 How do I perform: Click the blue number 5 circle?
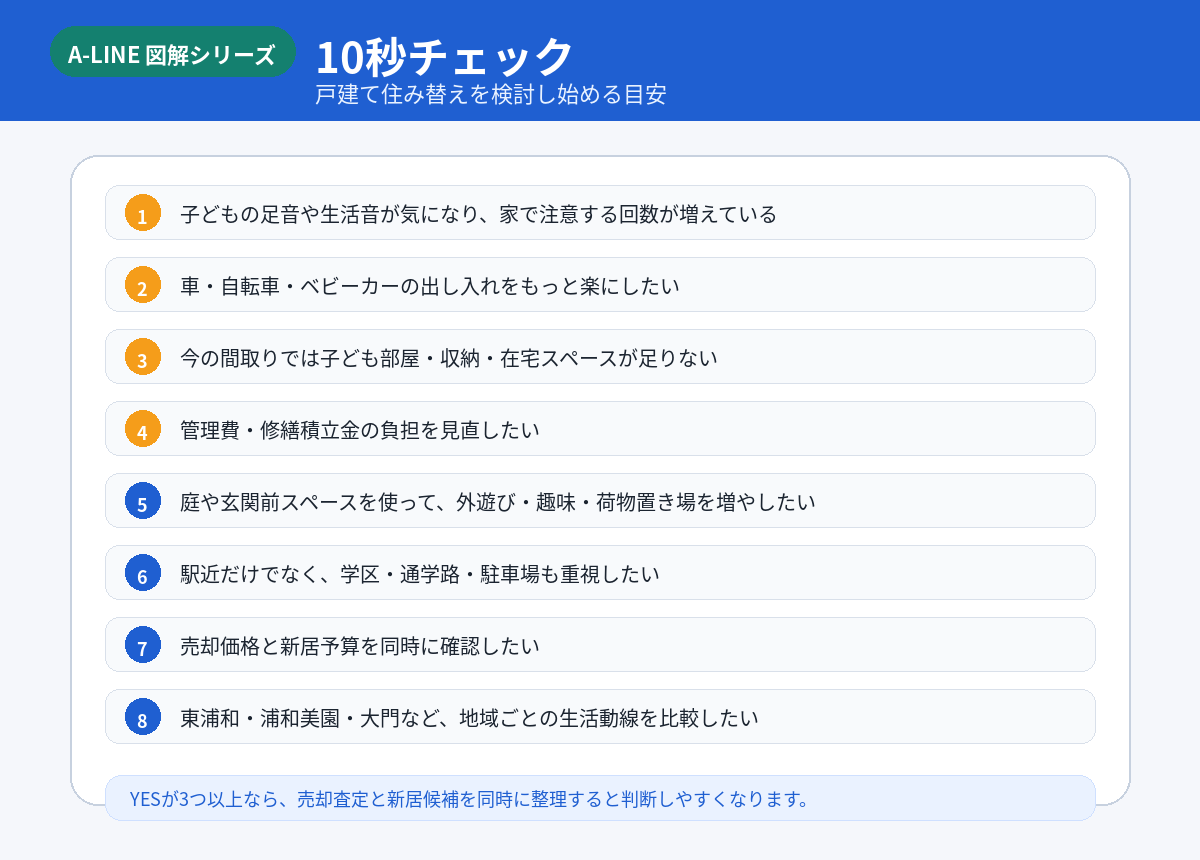(143, 501)
